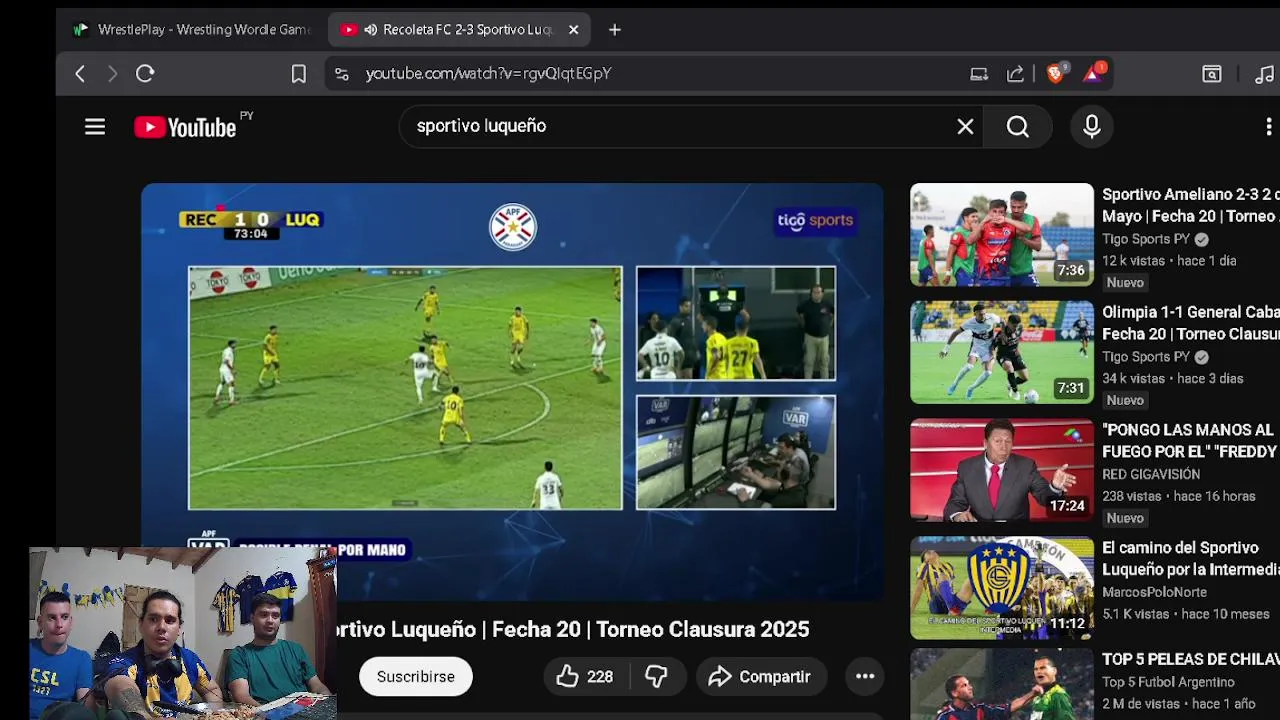1280x720 pixels.
Task: Open the Brave Shields lion icon
Action: coord(1056,73)
